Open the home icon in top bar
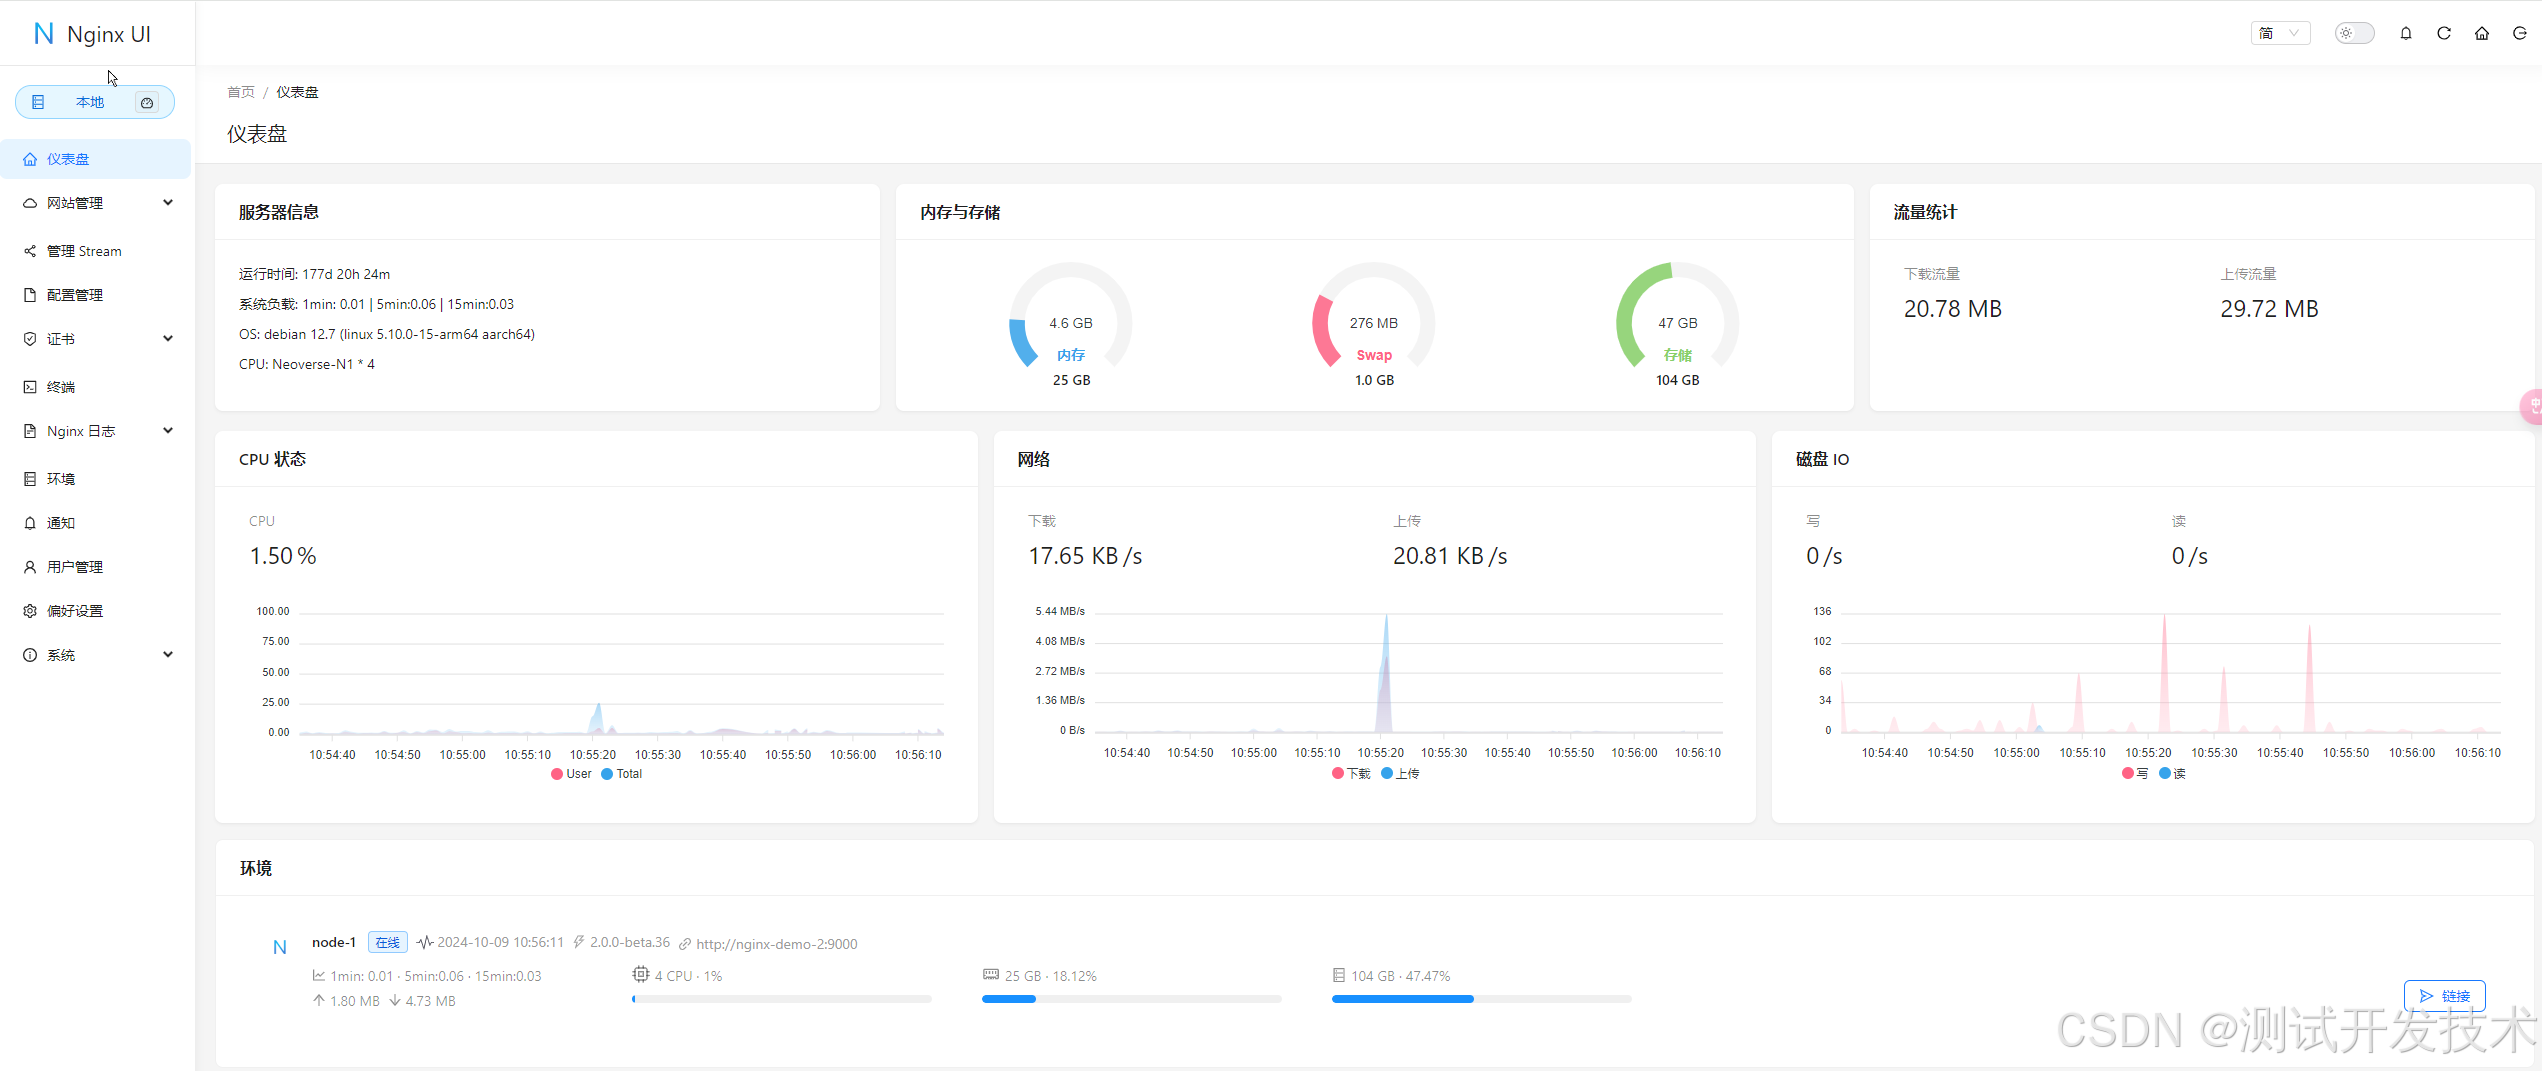Viewport: 2542px width, 1071px height. [x=2482, y=34]
